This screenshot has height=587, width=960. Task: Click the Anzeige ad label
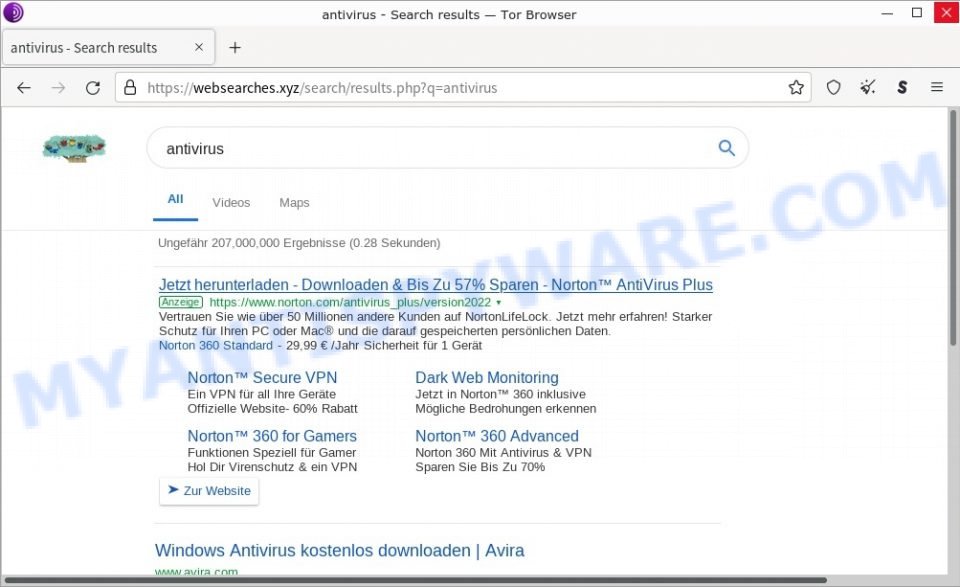pyautogui.click(x=181, y=302)
